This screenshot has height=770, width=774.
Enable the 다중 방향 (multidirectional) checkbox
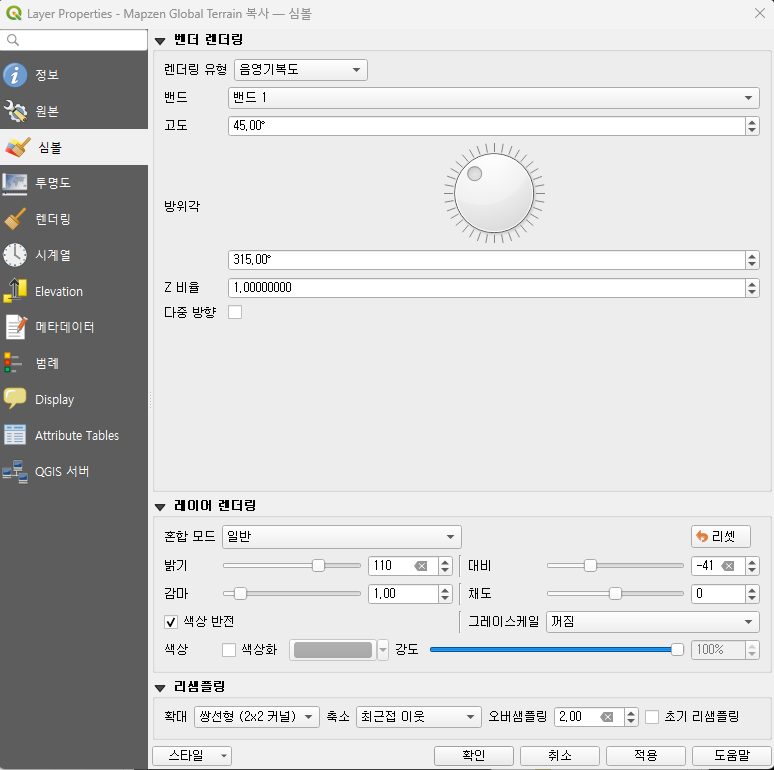(x=235, y=312)
